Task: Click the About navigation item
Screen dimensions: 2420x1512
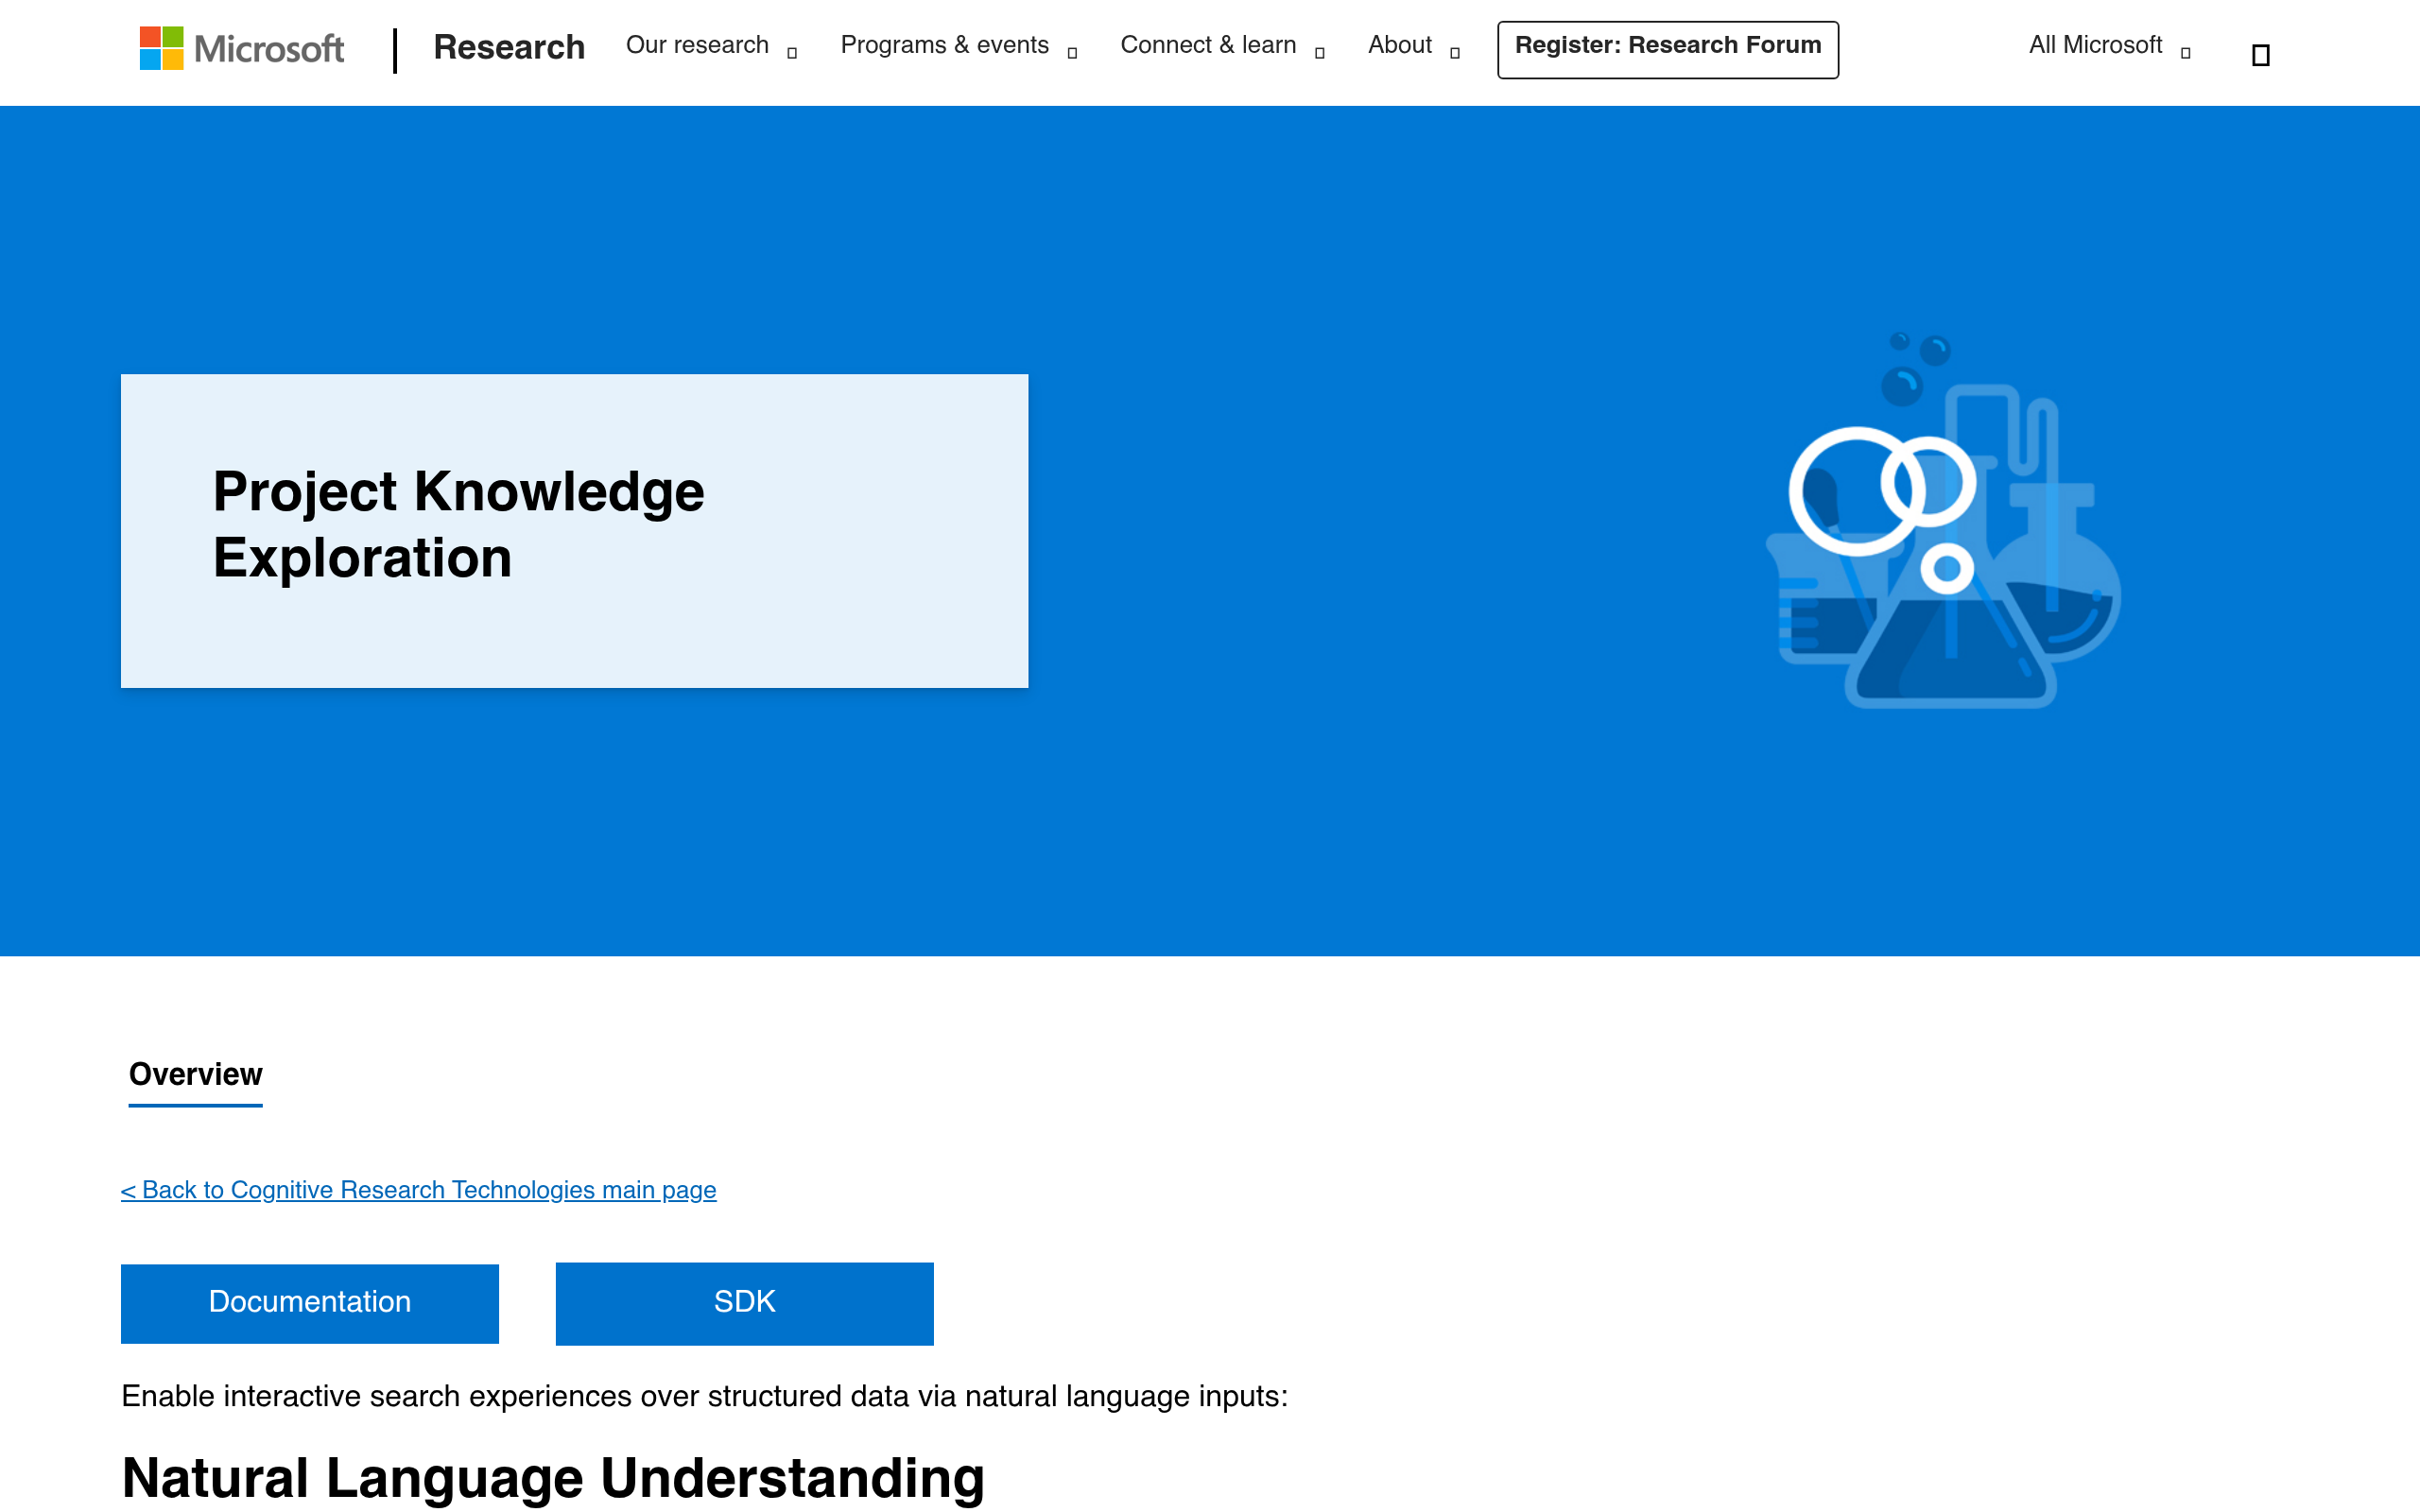Action: [x=1399, y=45]
